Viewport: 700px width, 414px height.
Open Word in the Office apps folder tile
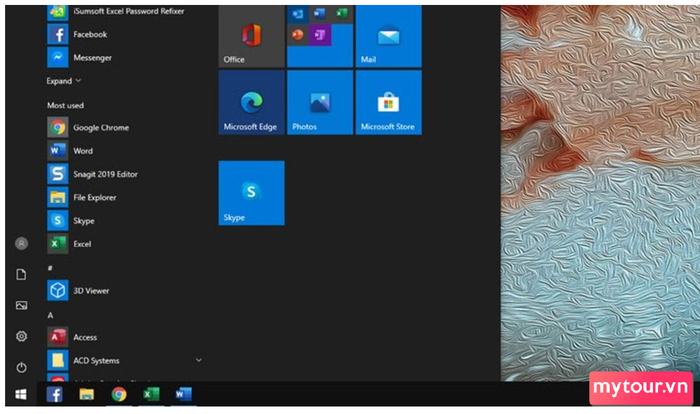coord(320,14)
